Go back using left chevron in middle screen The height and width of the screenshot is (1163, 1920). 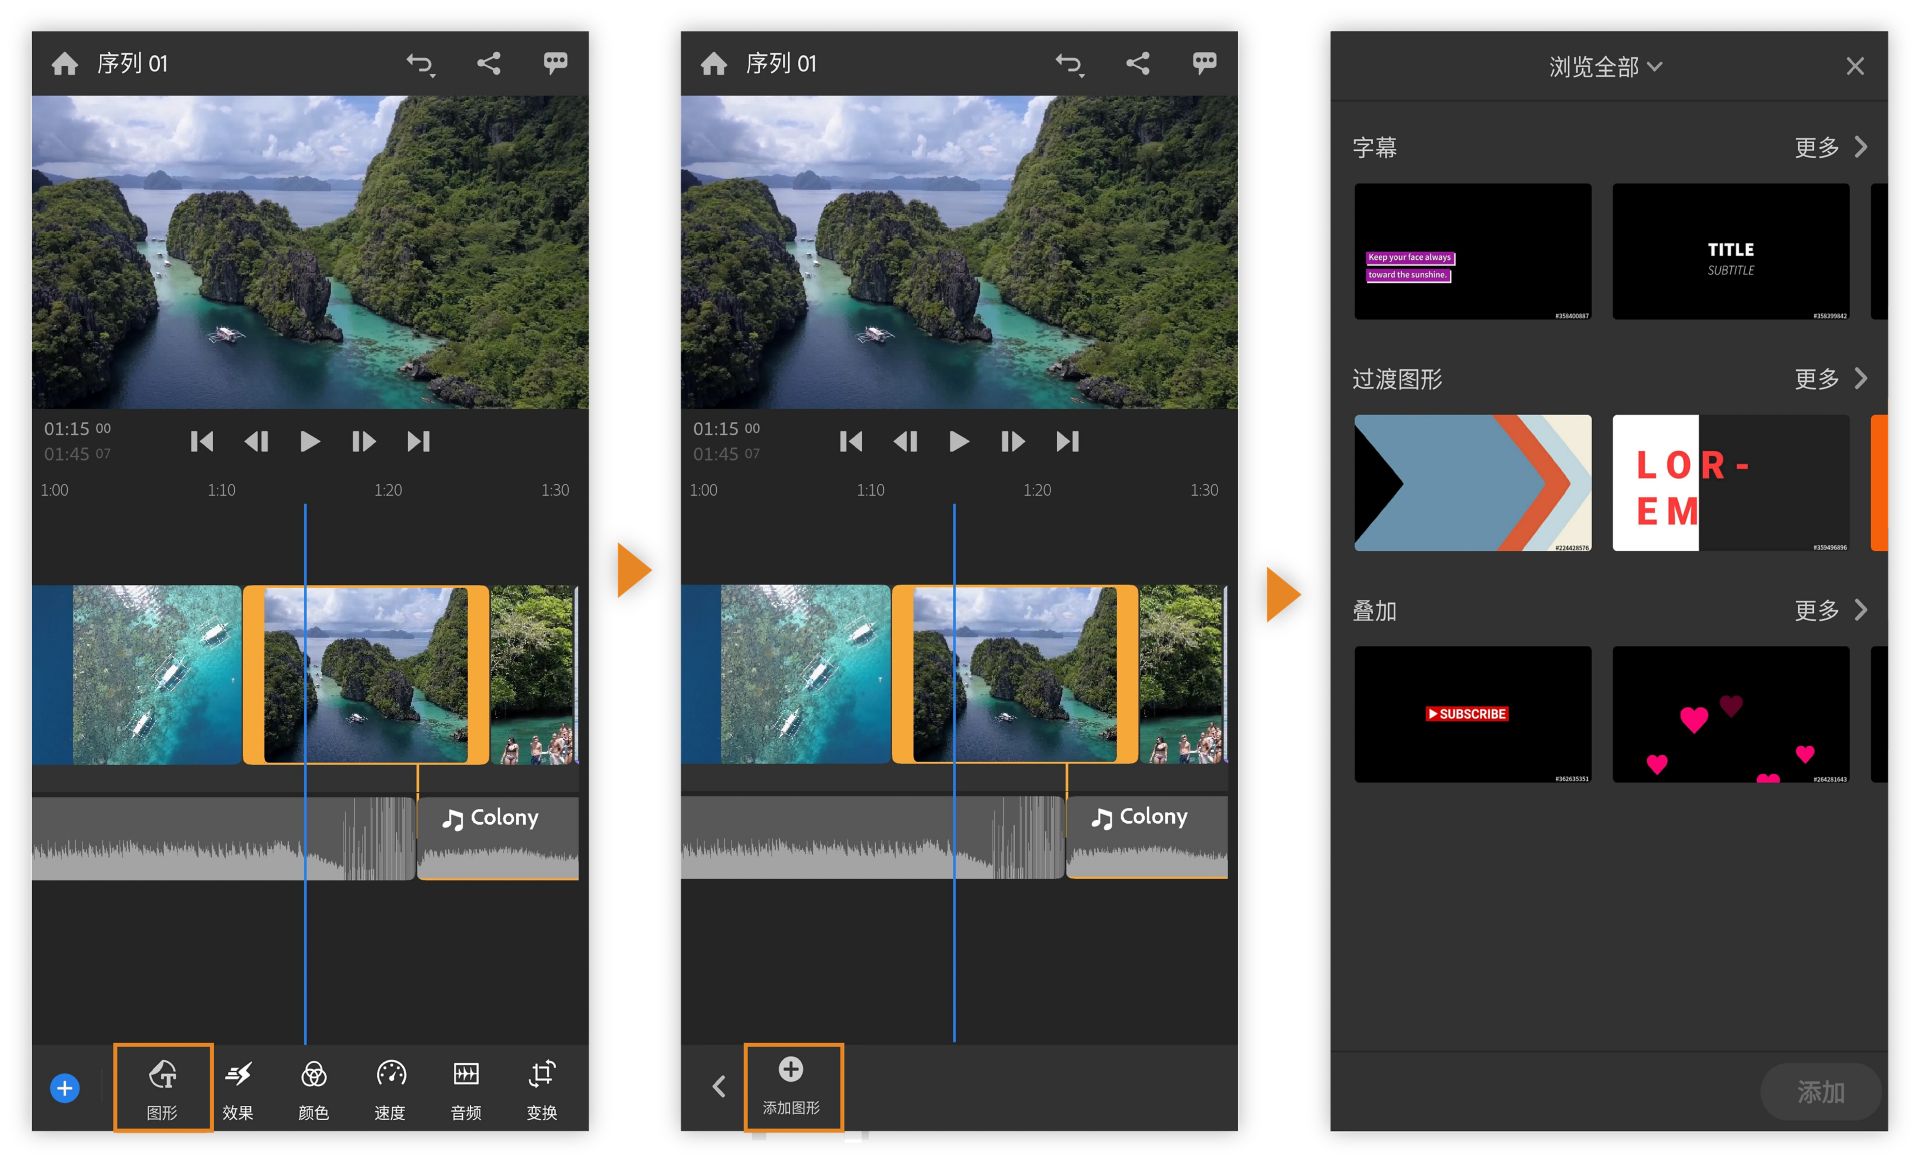pyautogui.click(x=719, y=1087)
